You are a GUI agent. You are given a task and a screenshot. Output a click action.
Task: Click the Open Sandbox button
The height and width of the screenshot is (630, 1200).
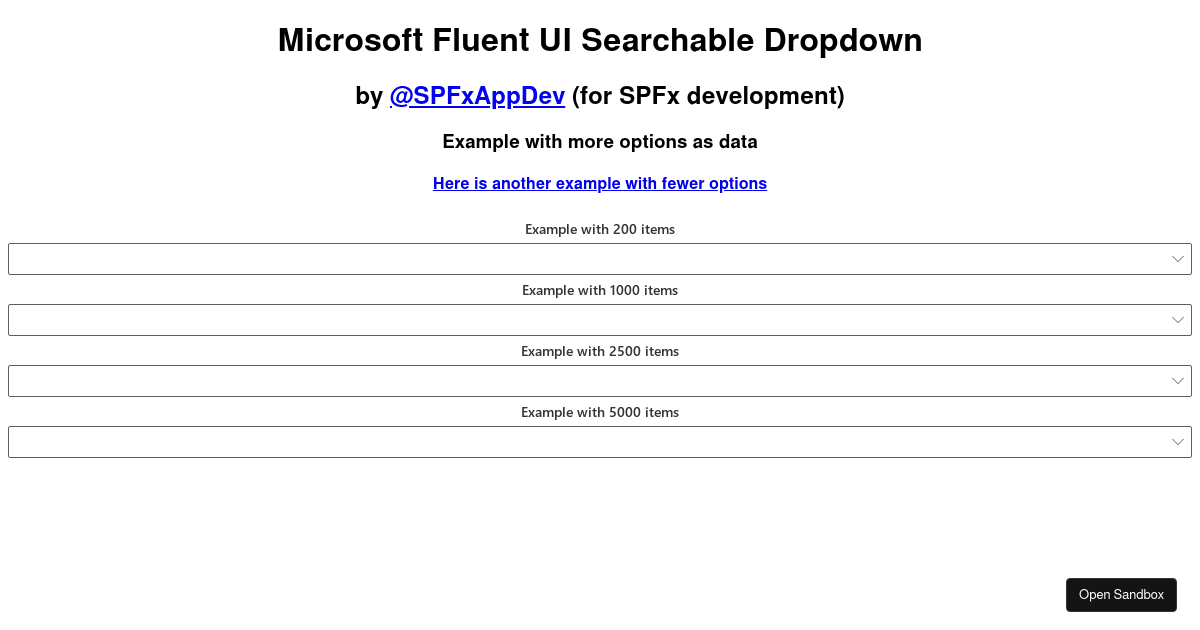pos(1121,594)
